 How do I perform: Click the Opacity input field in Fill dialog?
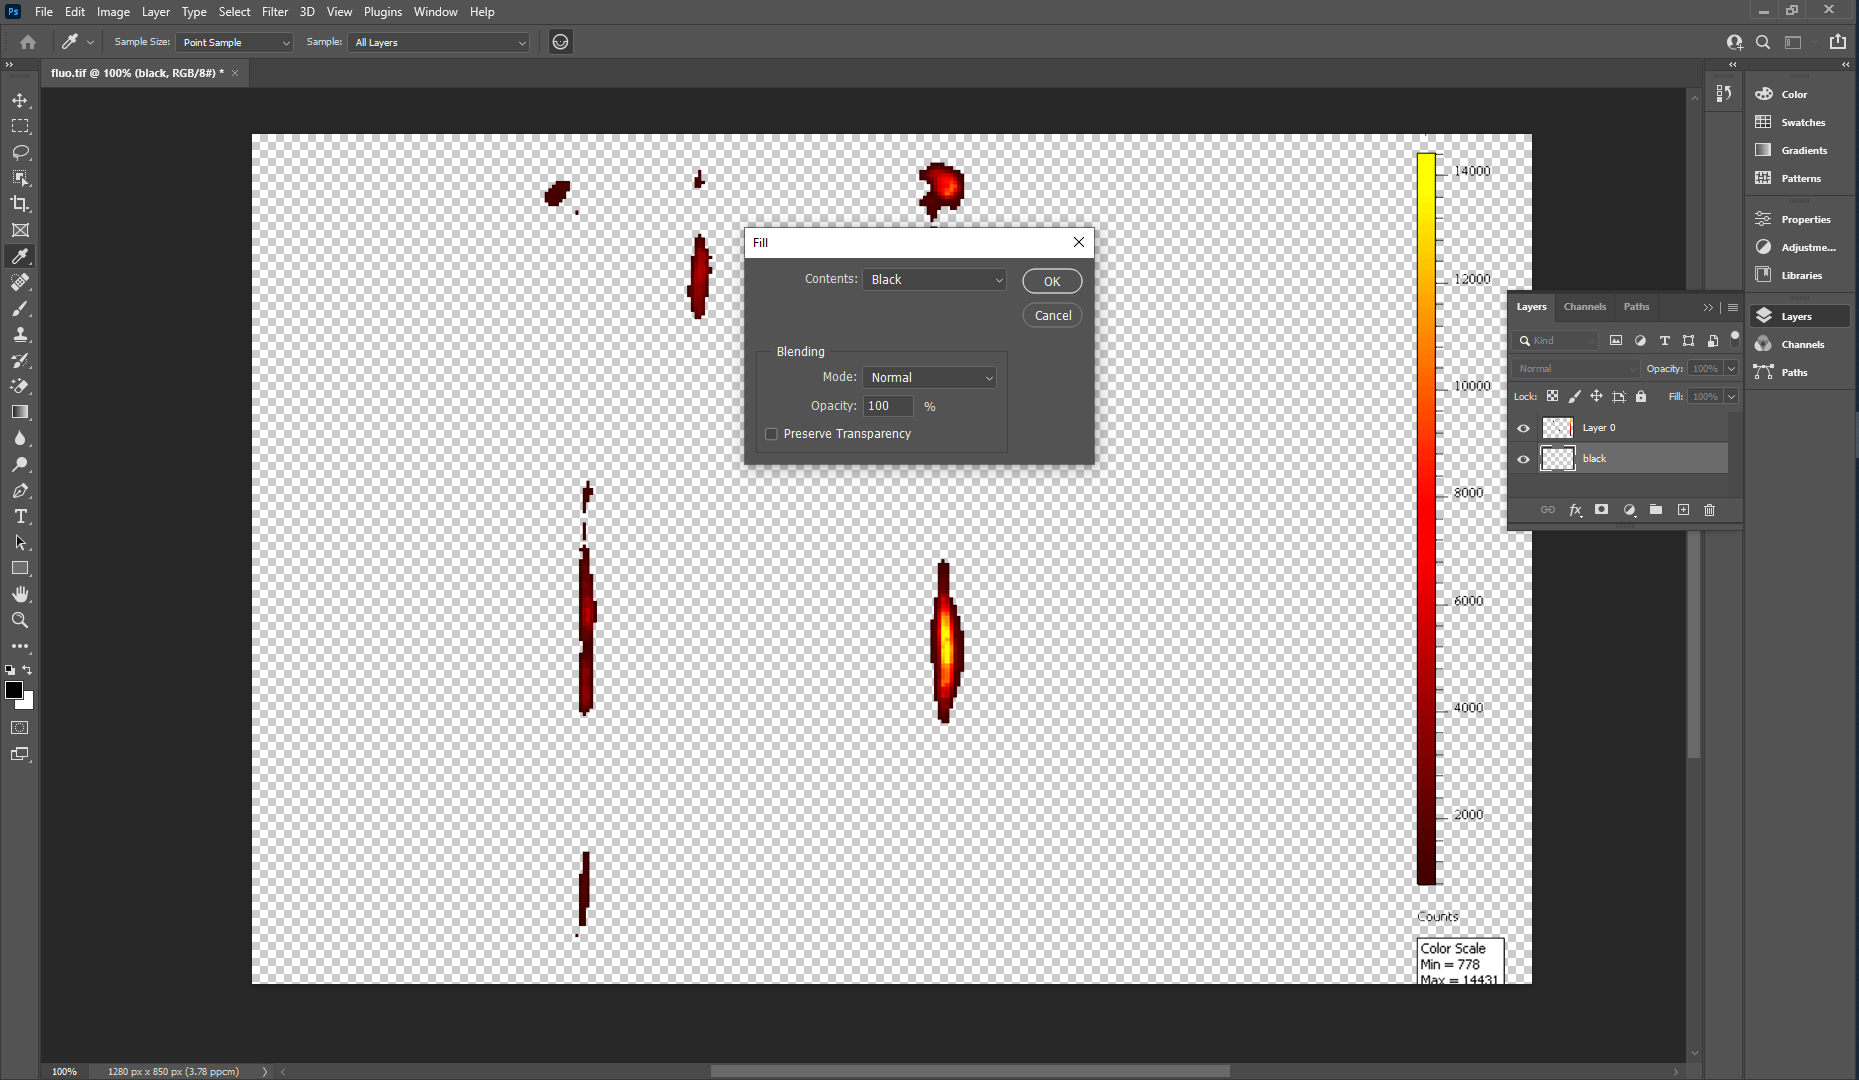(888, 406)
